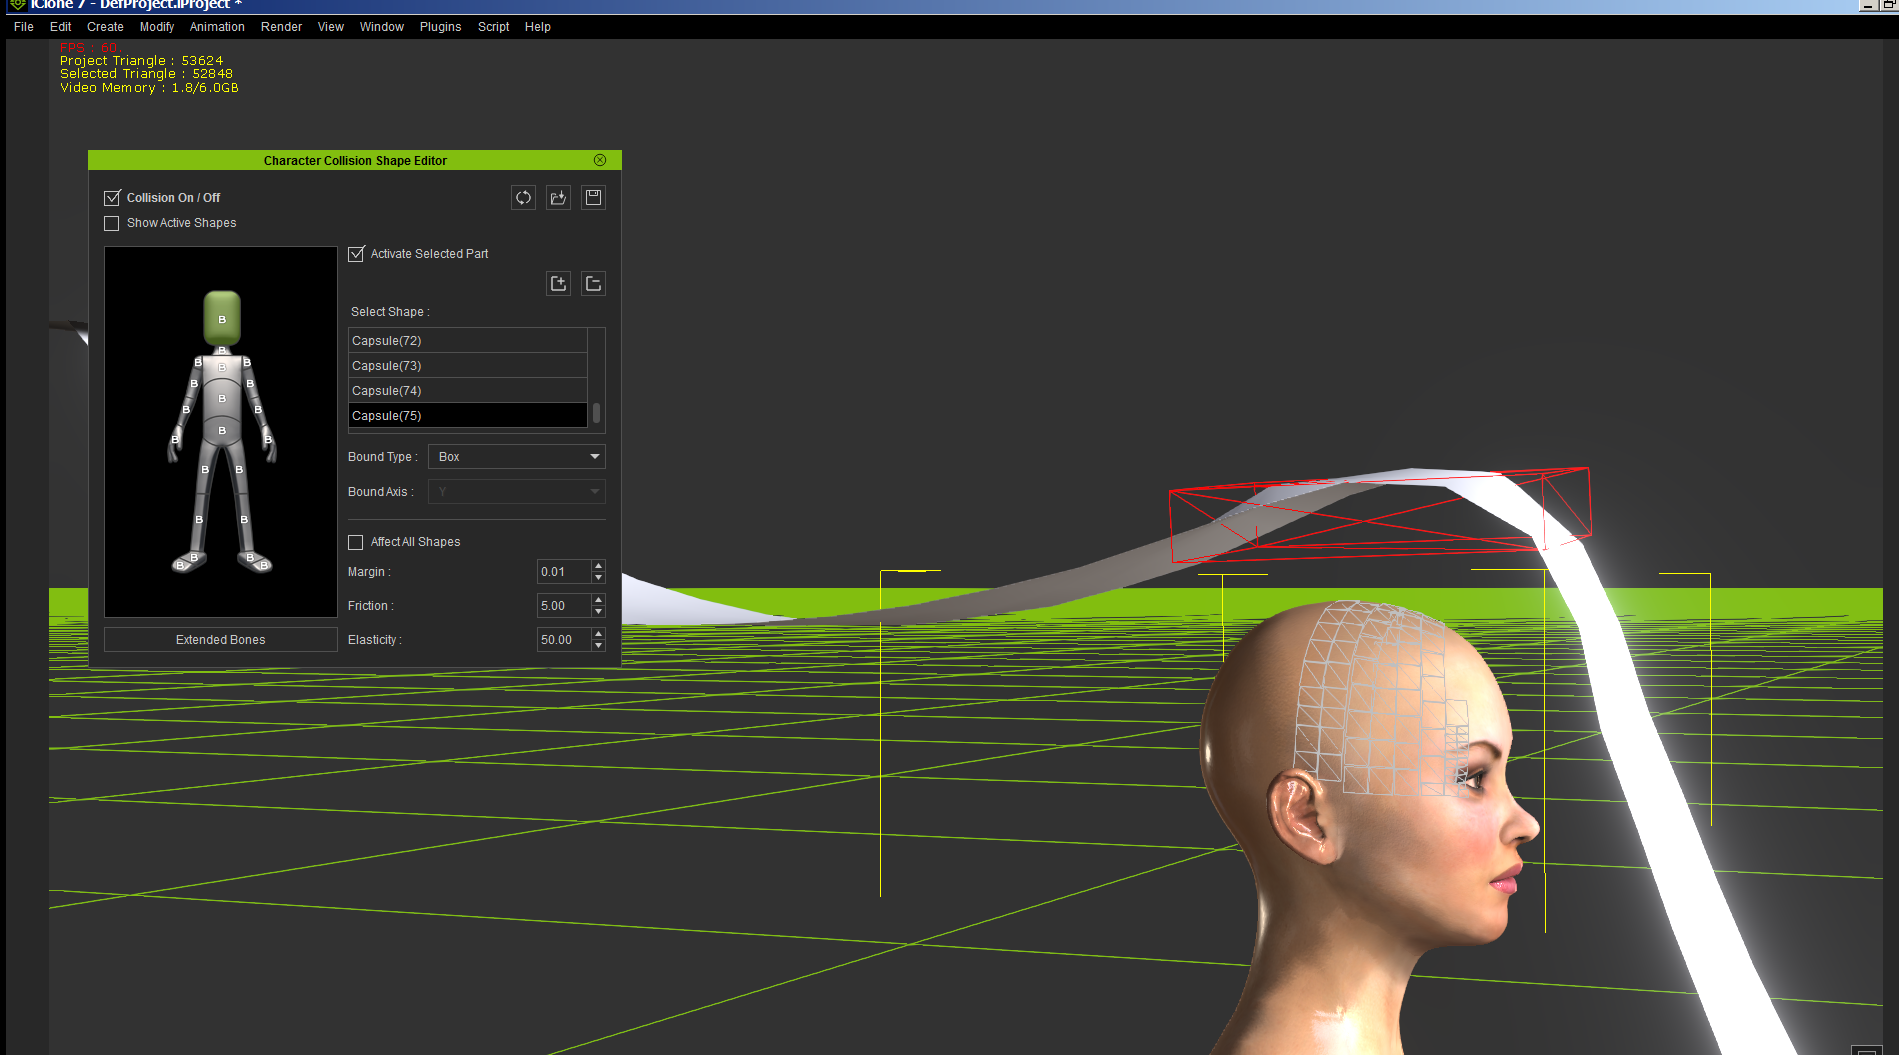Open the File menu
Viewport: 1899px width, 1055px height.
(24, 27)
